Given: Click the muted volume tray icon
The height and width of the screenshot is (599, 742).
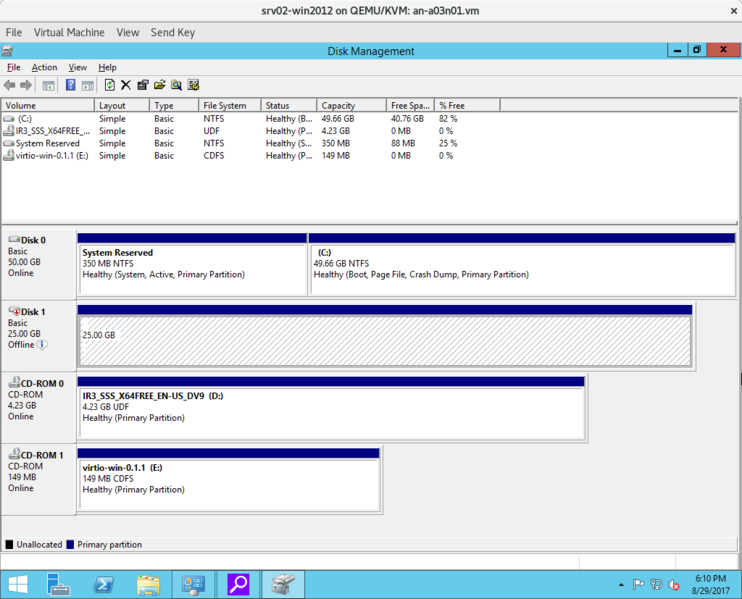Looking at the screenshot, I should (674, 585).
